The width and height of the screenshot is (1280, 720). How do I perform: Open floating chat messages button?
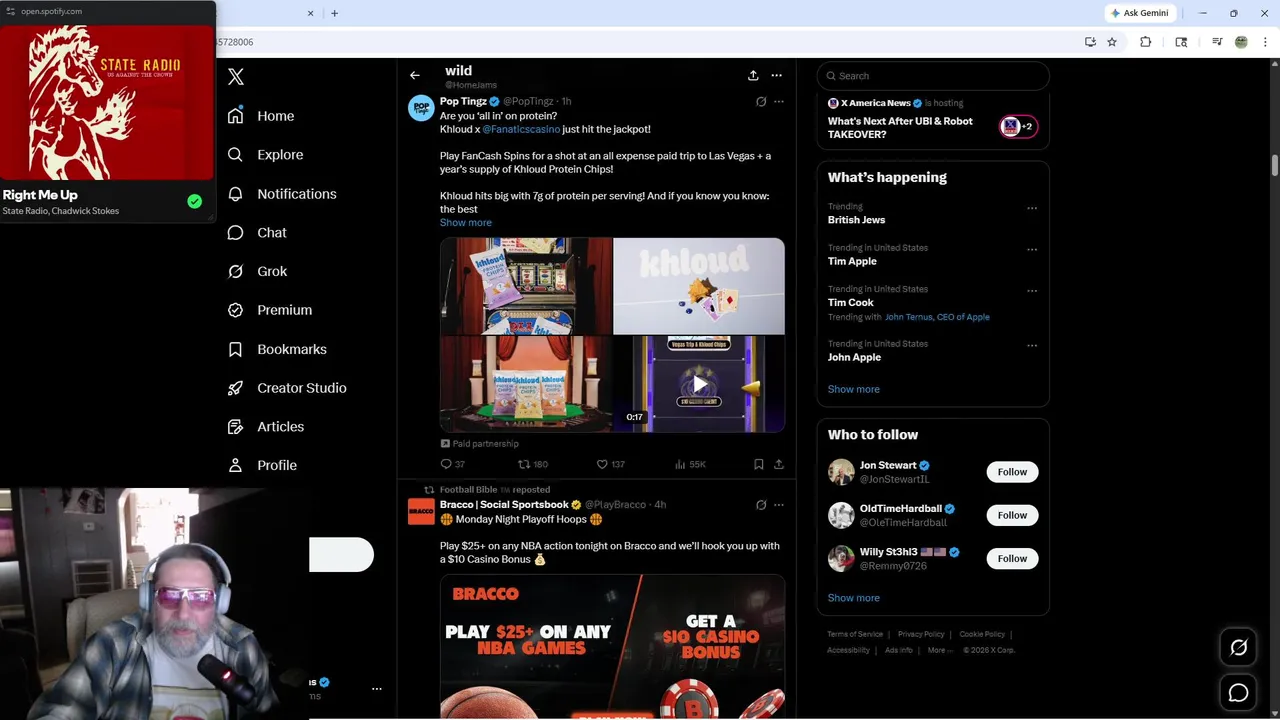tap(1238, 693)
